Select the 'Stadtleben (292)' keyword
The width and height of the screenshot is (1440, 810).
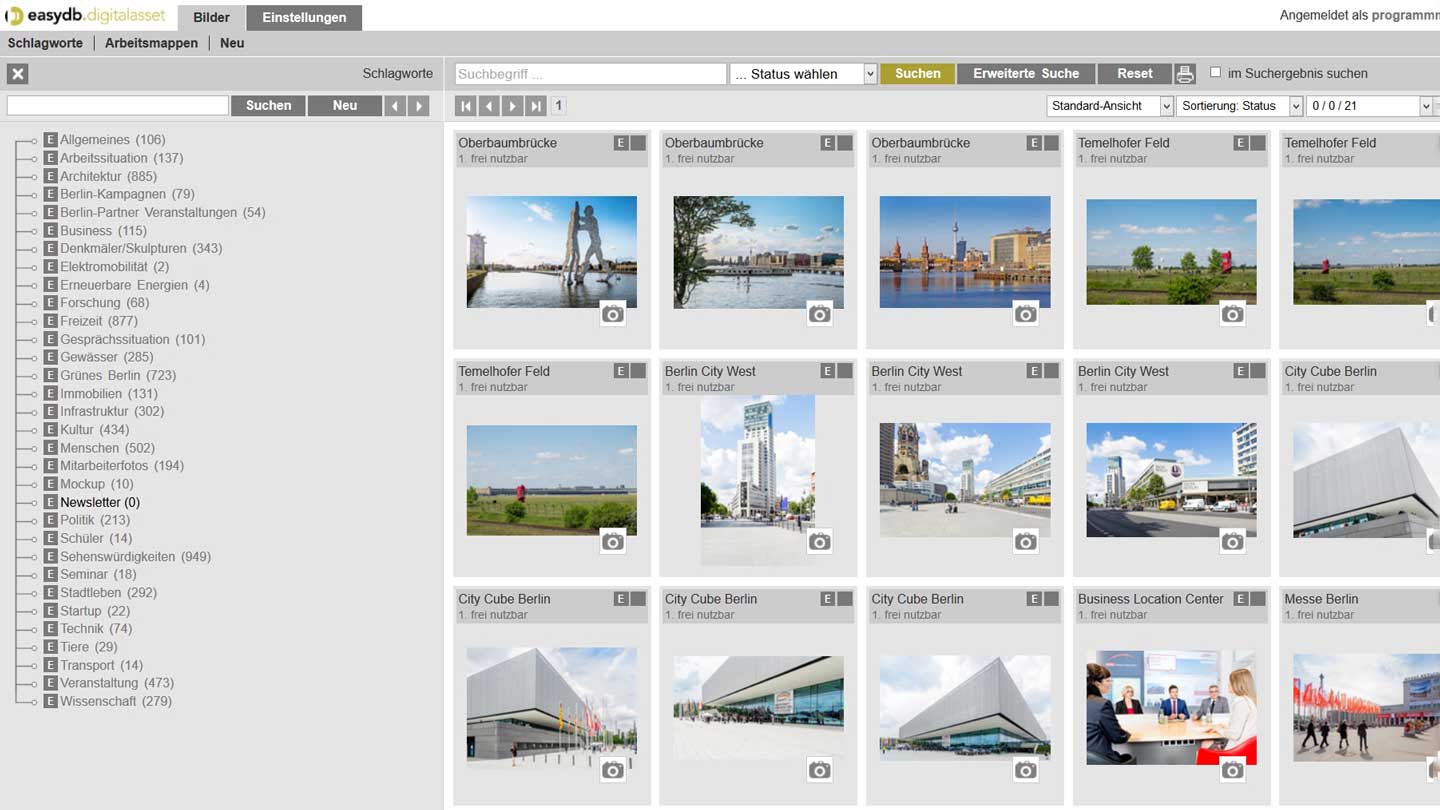pyautogui.click(x=108, y=593)
